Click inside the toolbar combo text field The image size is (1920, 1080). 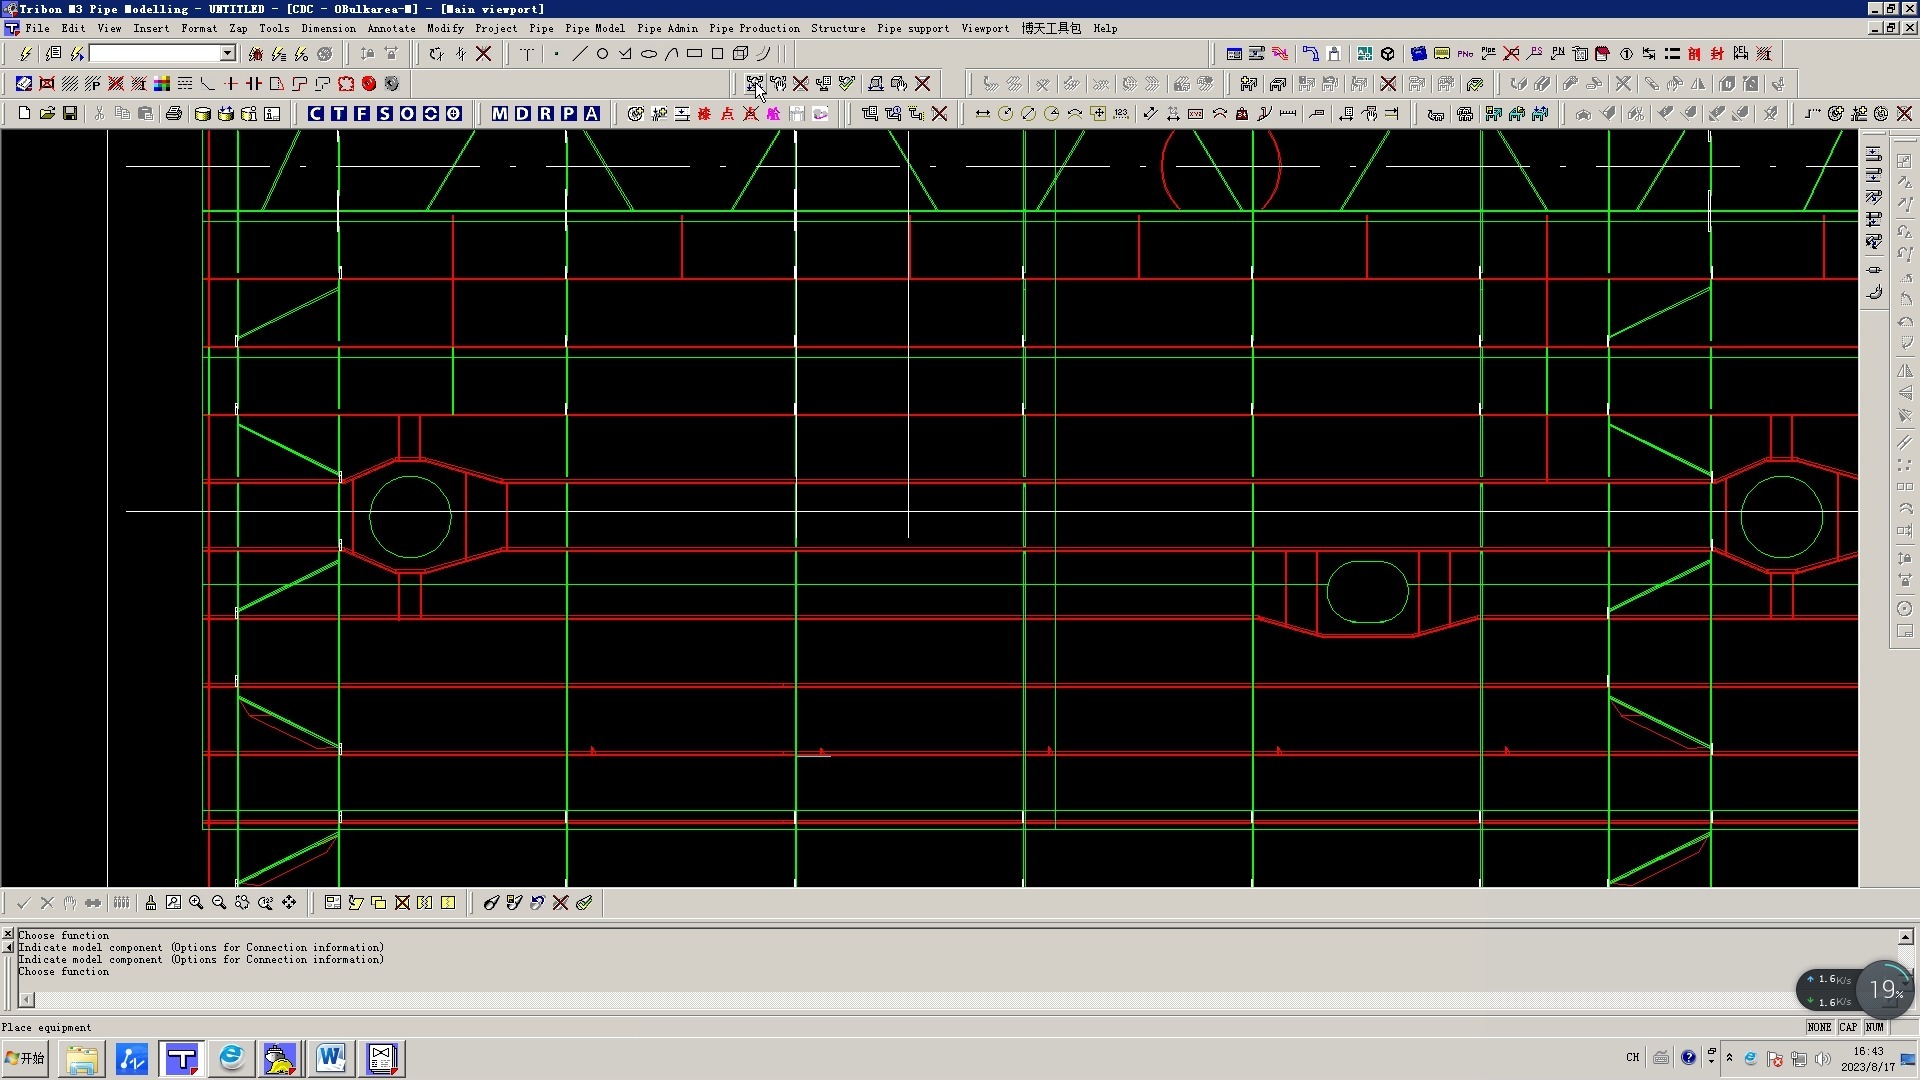click(155, 54)
